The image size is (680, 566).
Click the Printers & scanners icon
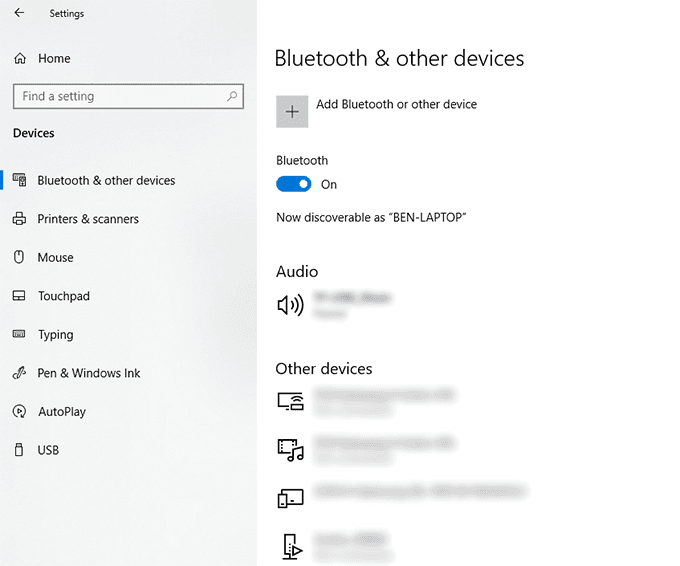(19, 219)
